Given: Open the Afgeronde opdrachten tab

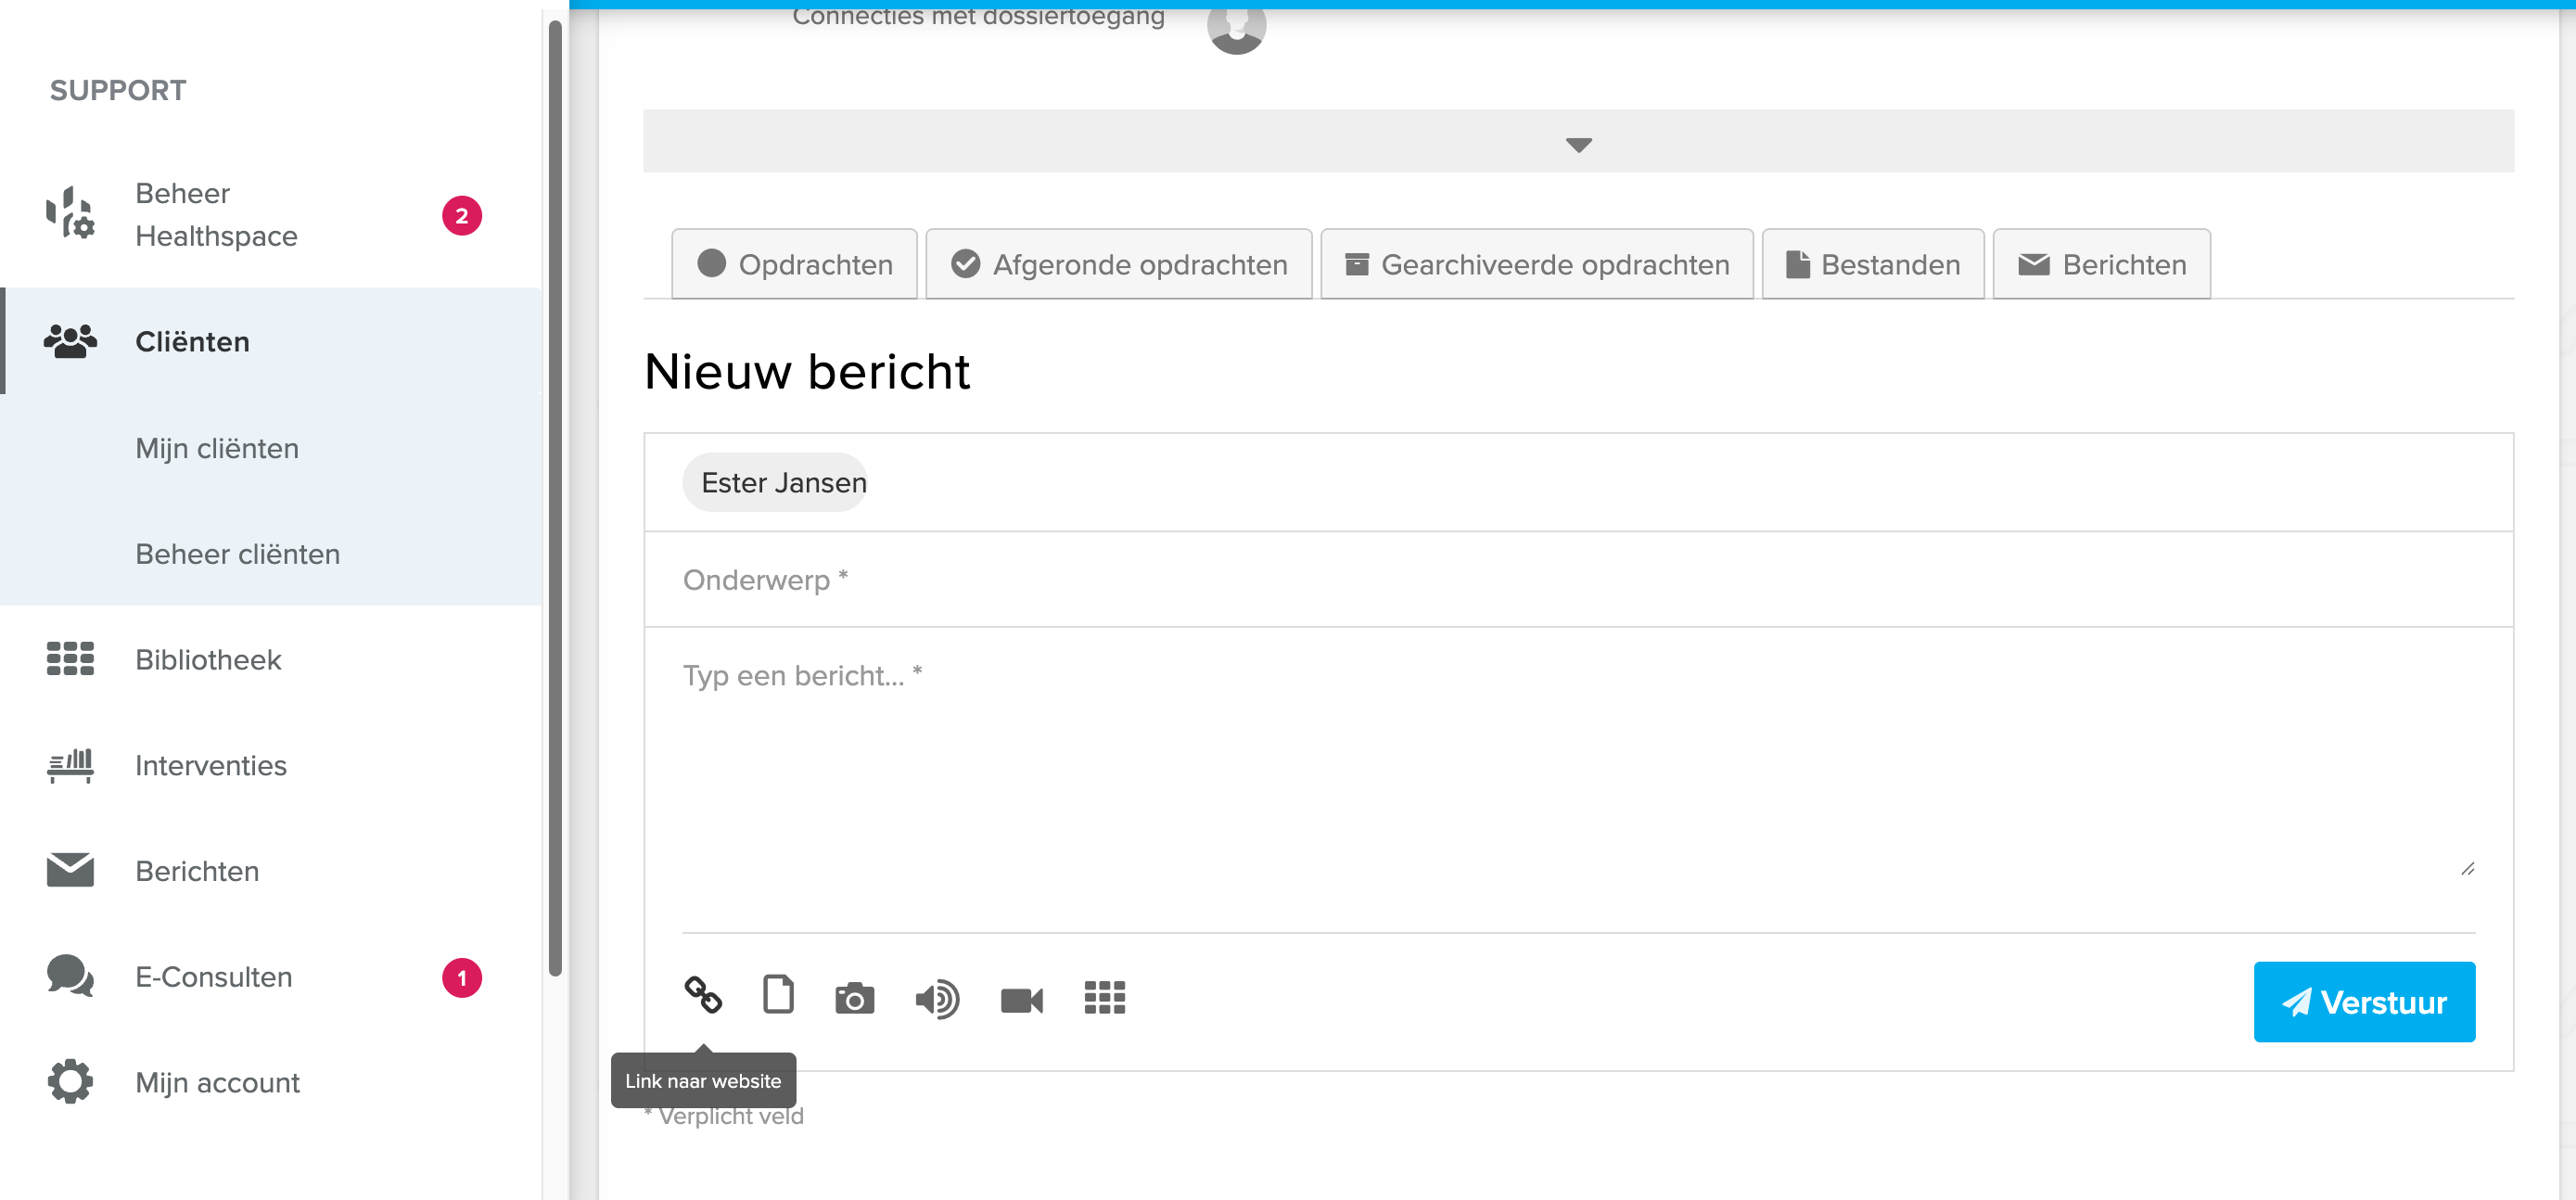Looking at the screenshot, I should click(x=1119, y=264).
